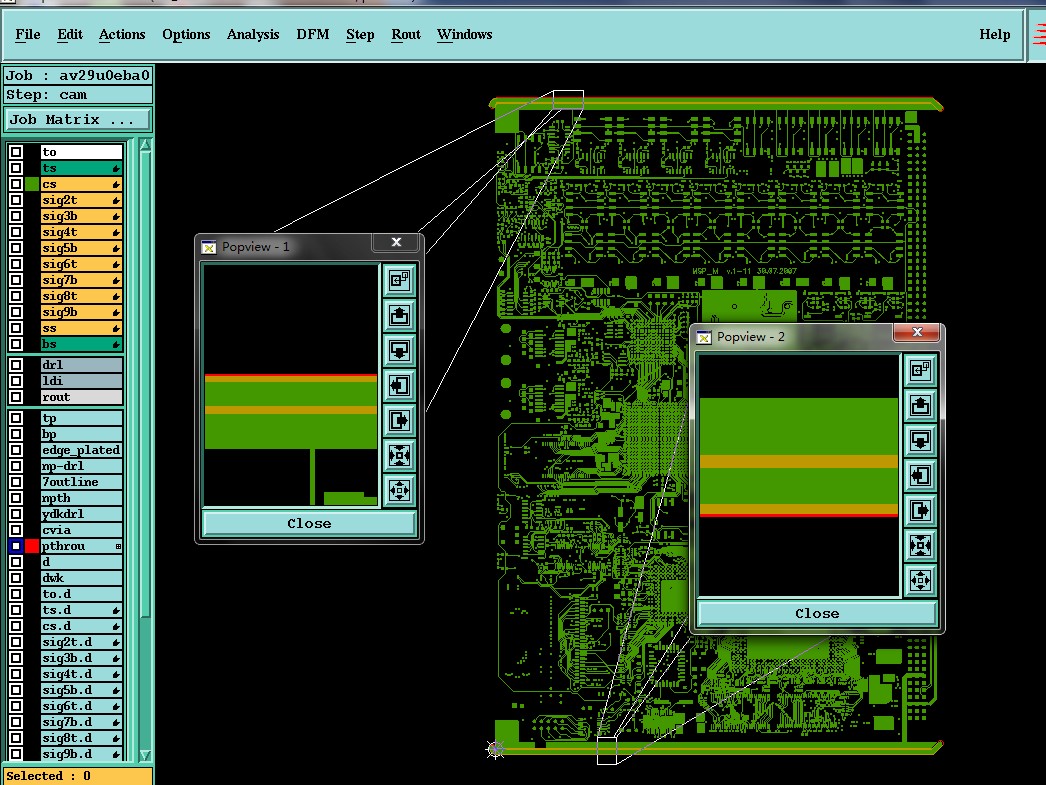Click the swap-view icon in Popview - 1

click(x=400, y=280)
